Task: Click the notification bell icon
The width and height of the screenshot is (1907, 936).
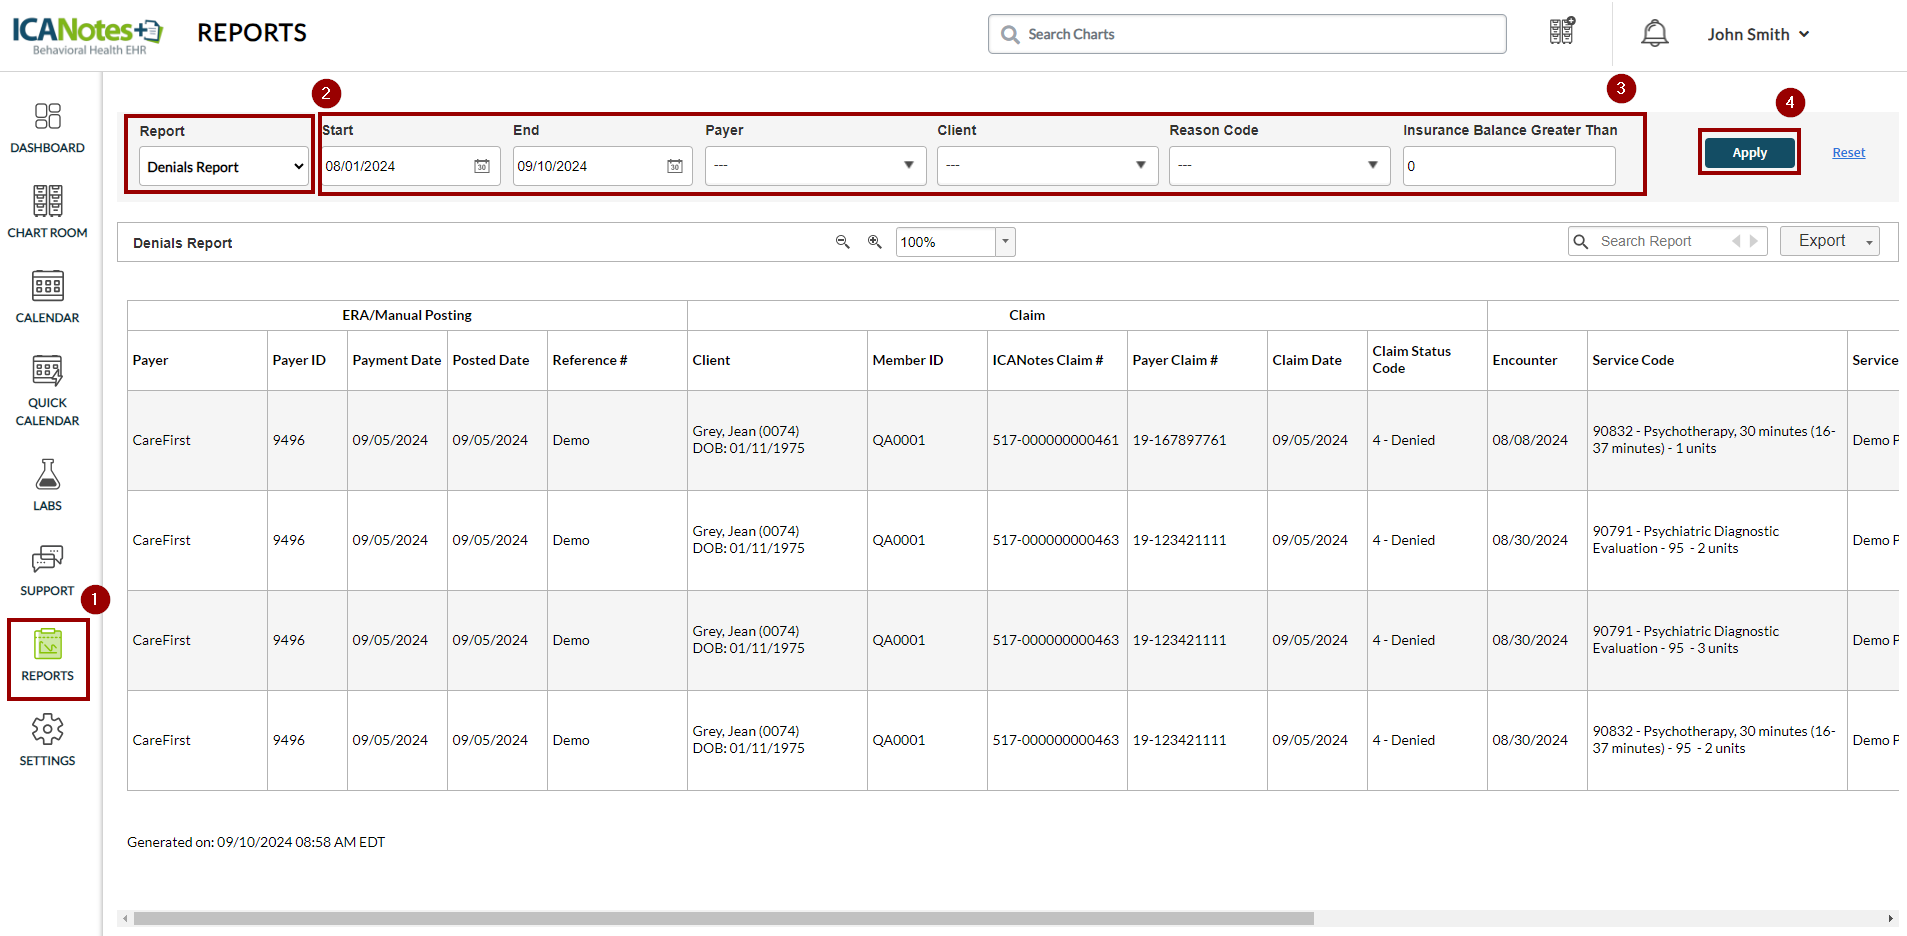Action: [1654, 34]
